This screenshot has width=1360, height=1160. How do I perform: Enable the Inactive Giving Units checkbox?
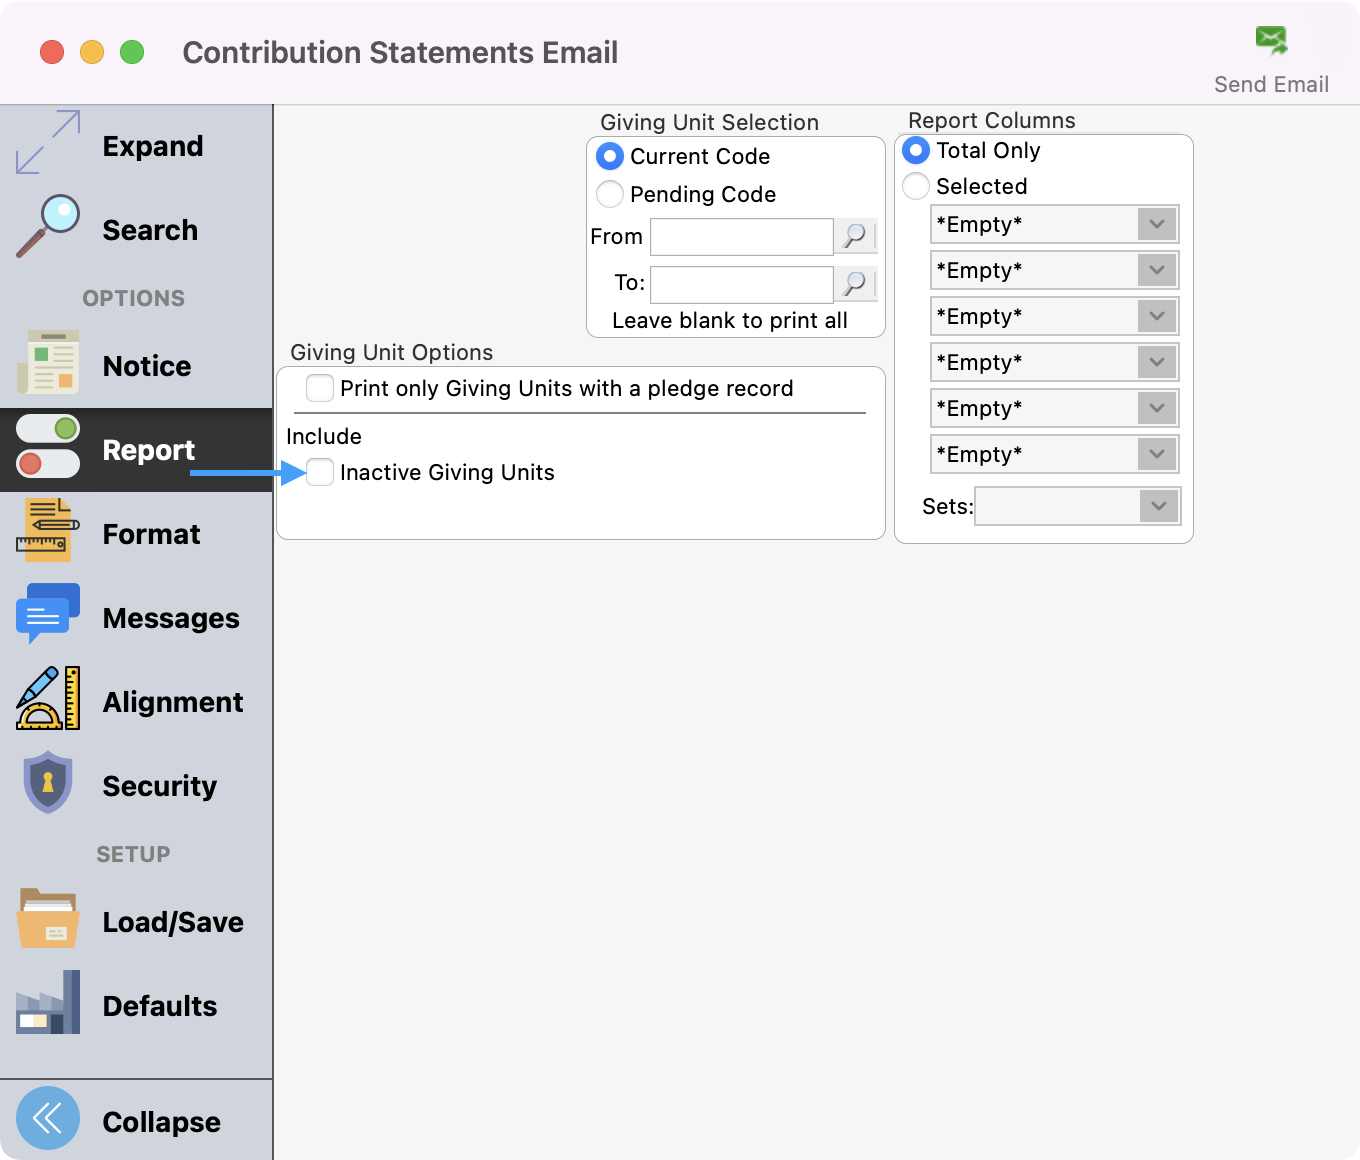tap(320, 472)
